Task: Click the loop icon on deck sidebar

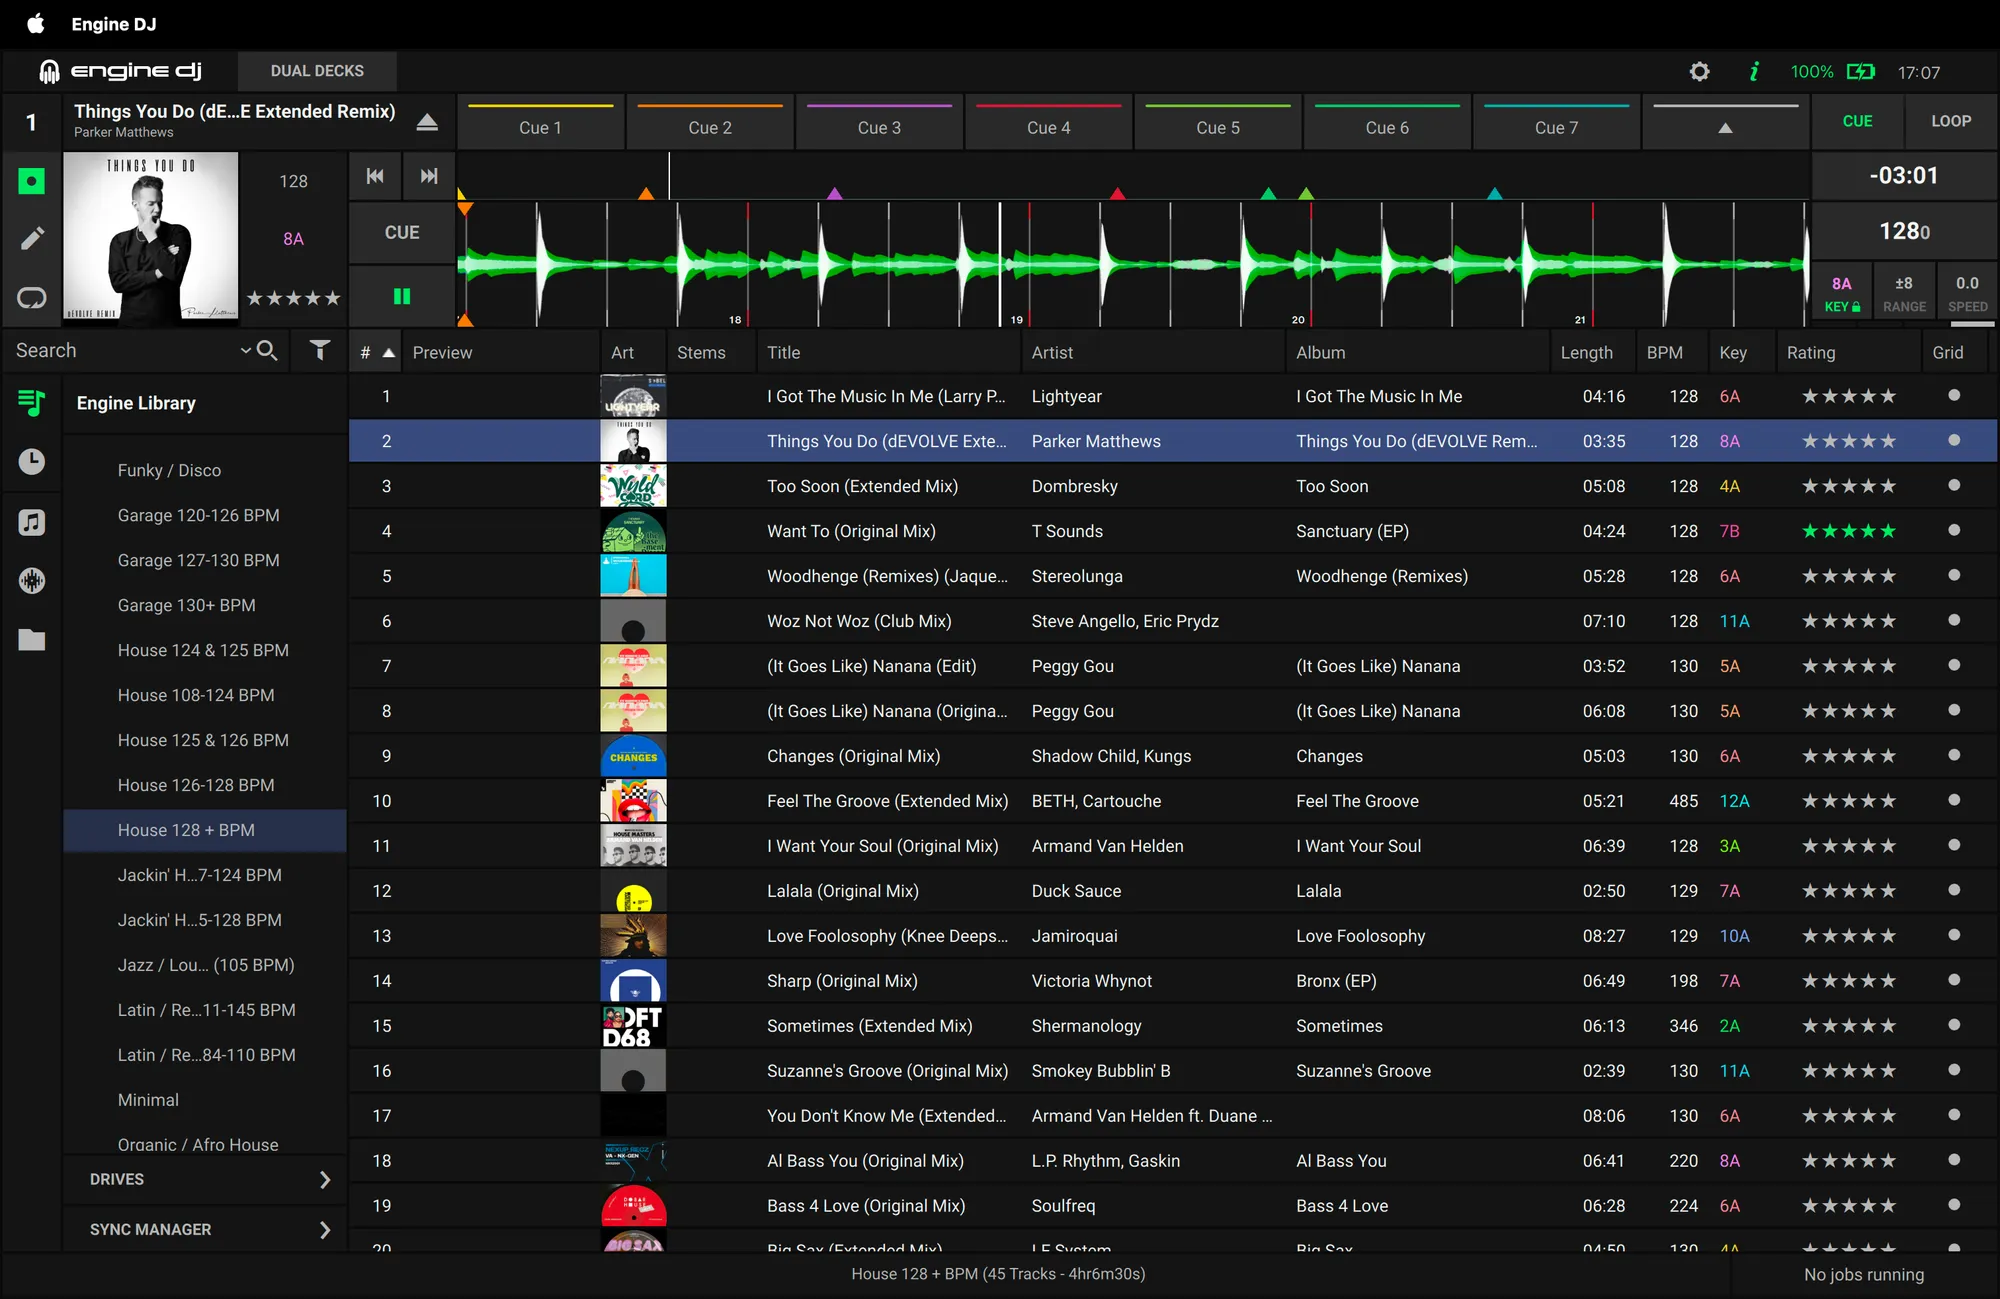Action: [32, 298]
